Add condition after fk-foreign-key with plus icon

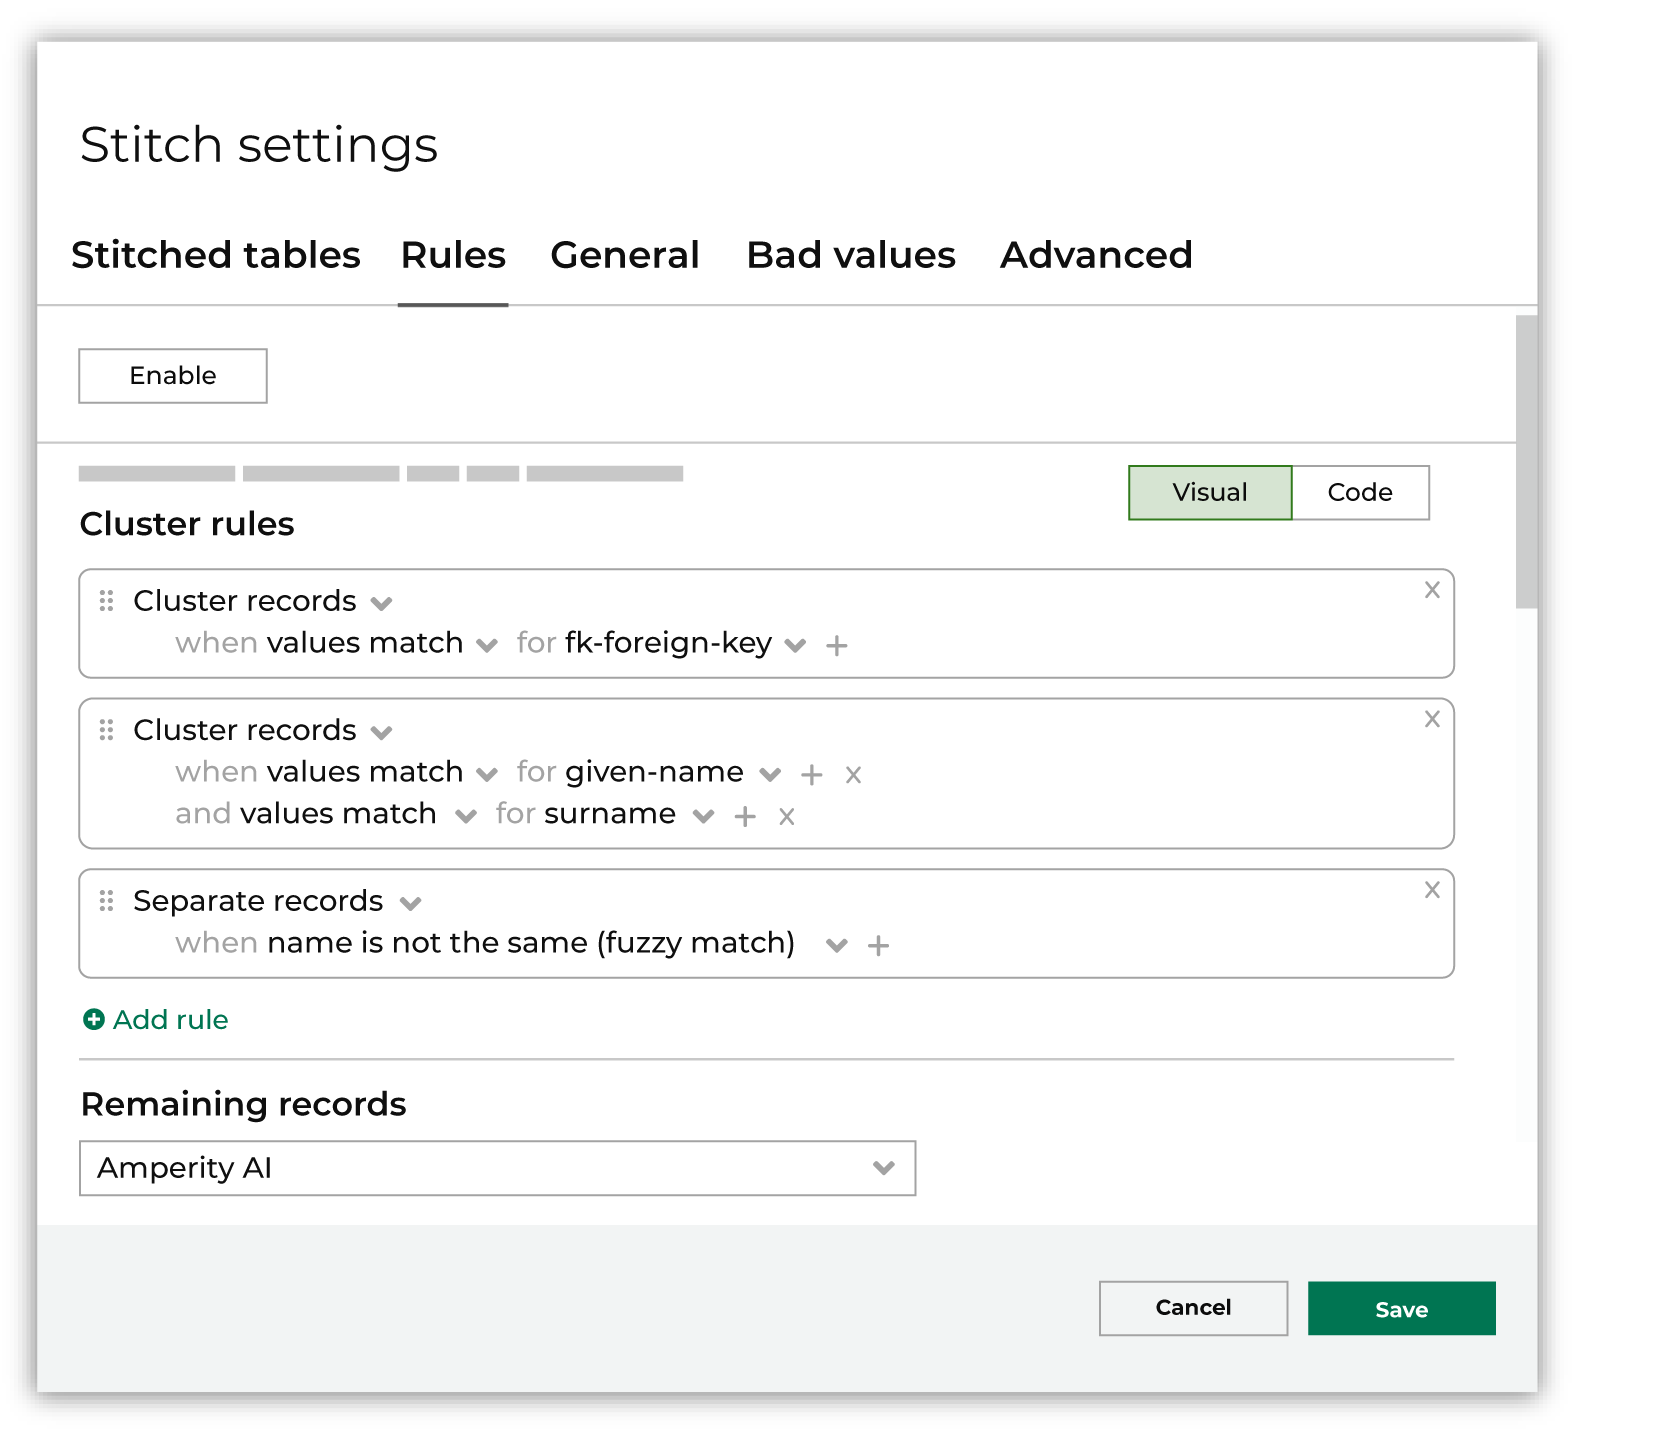pos(837,646)
